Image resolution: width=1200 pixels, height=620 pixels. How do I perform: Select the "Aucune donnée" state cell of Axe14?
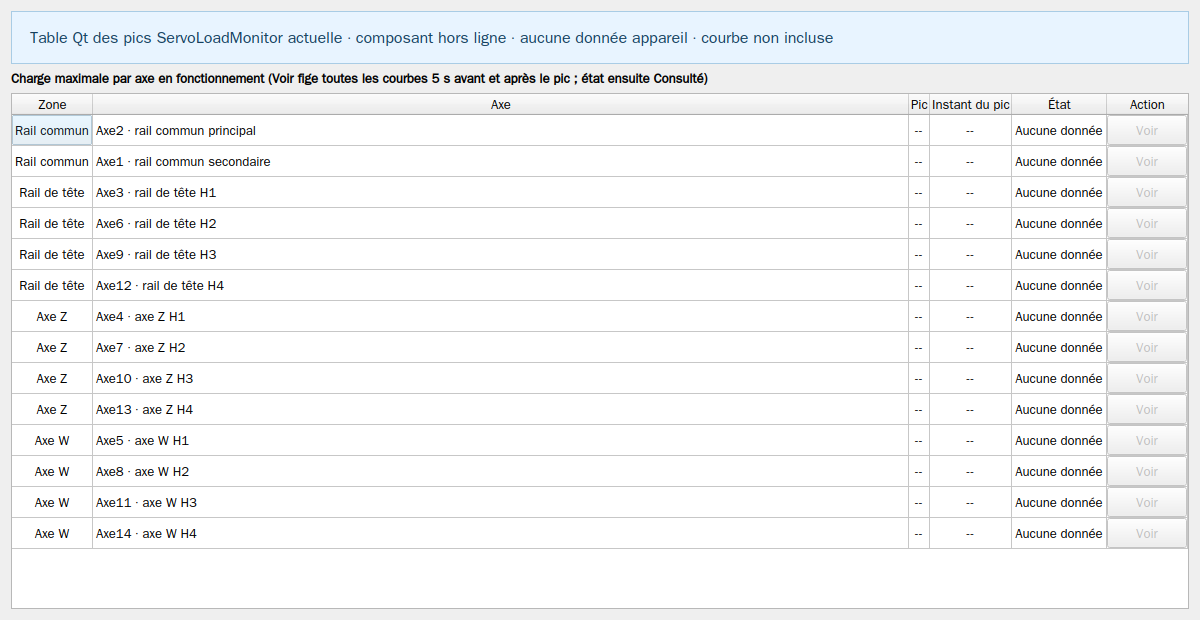click(x=1059, y=534)
